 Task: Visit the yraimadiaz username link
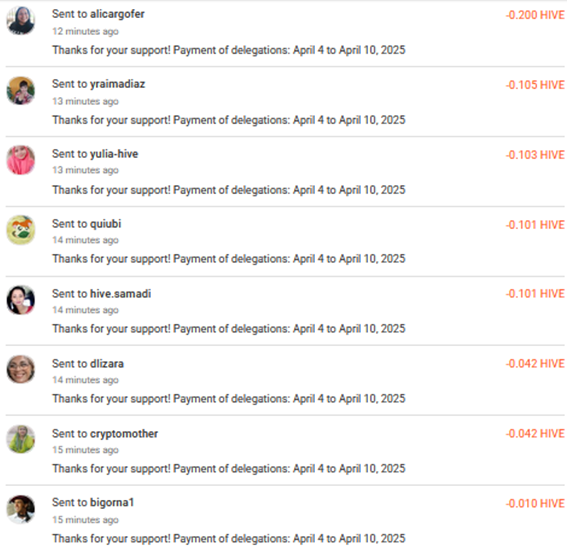point(118,84)
